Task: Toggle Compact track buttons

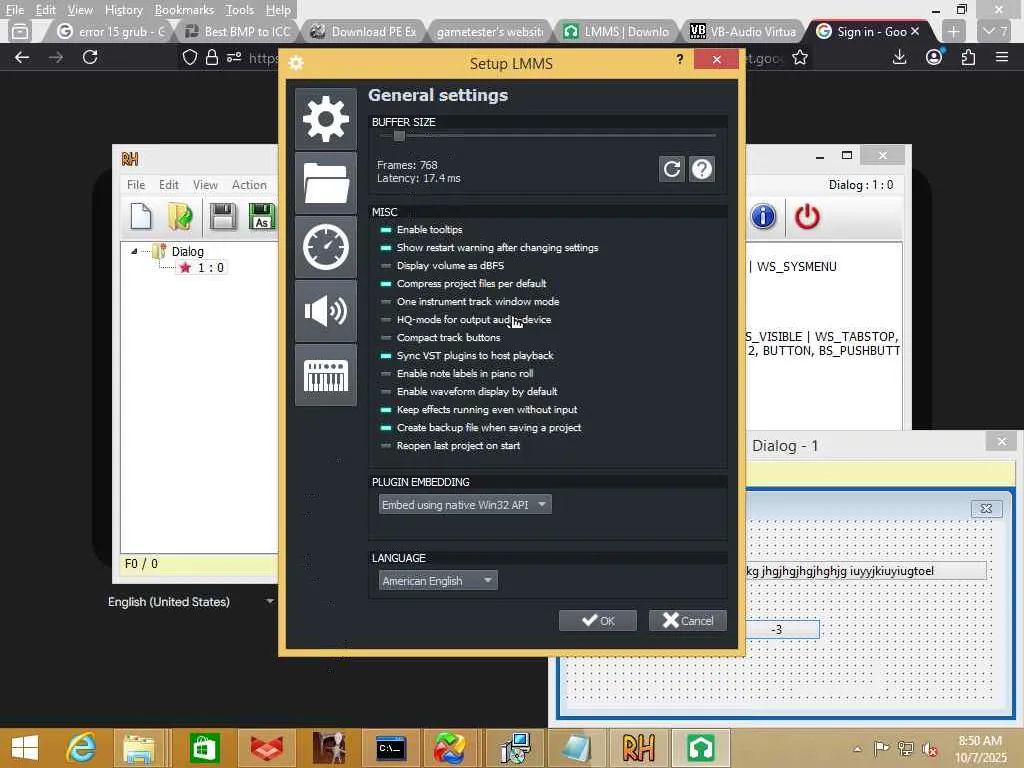Action: click(440, 338)
